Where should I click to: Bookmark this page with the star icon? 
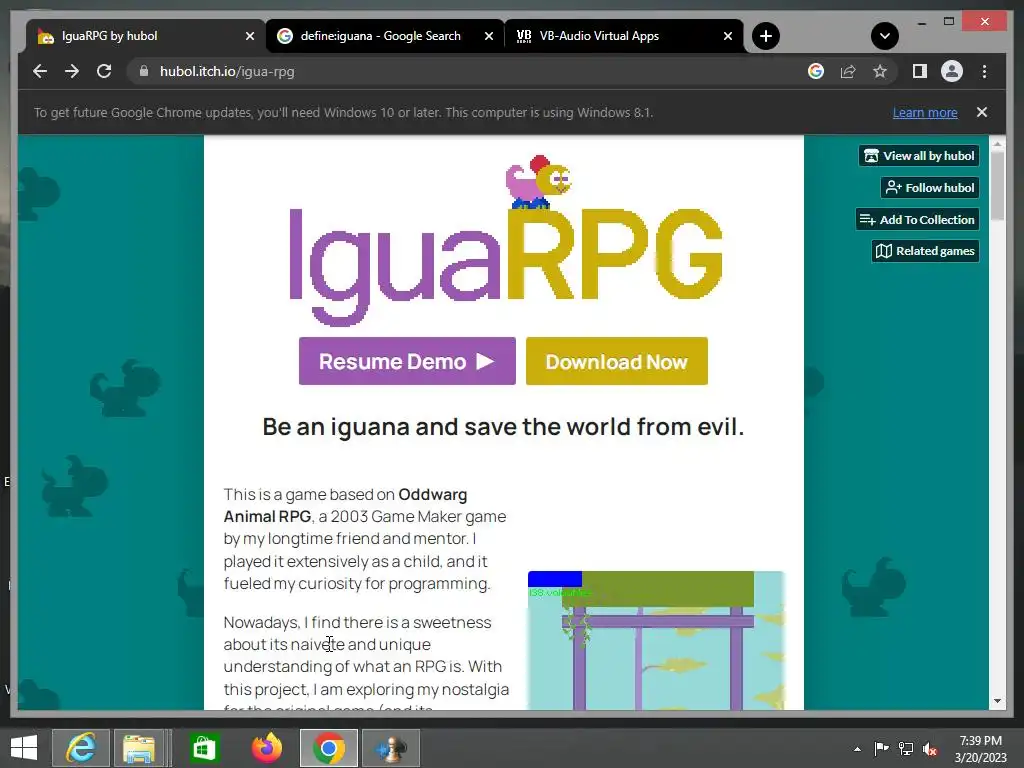880,71
